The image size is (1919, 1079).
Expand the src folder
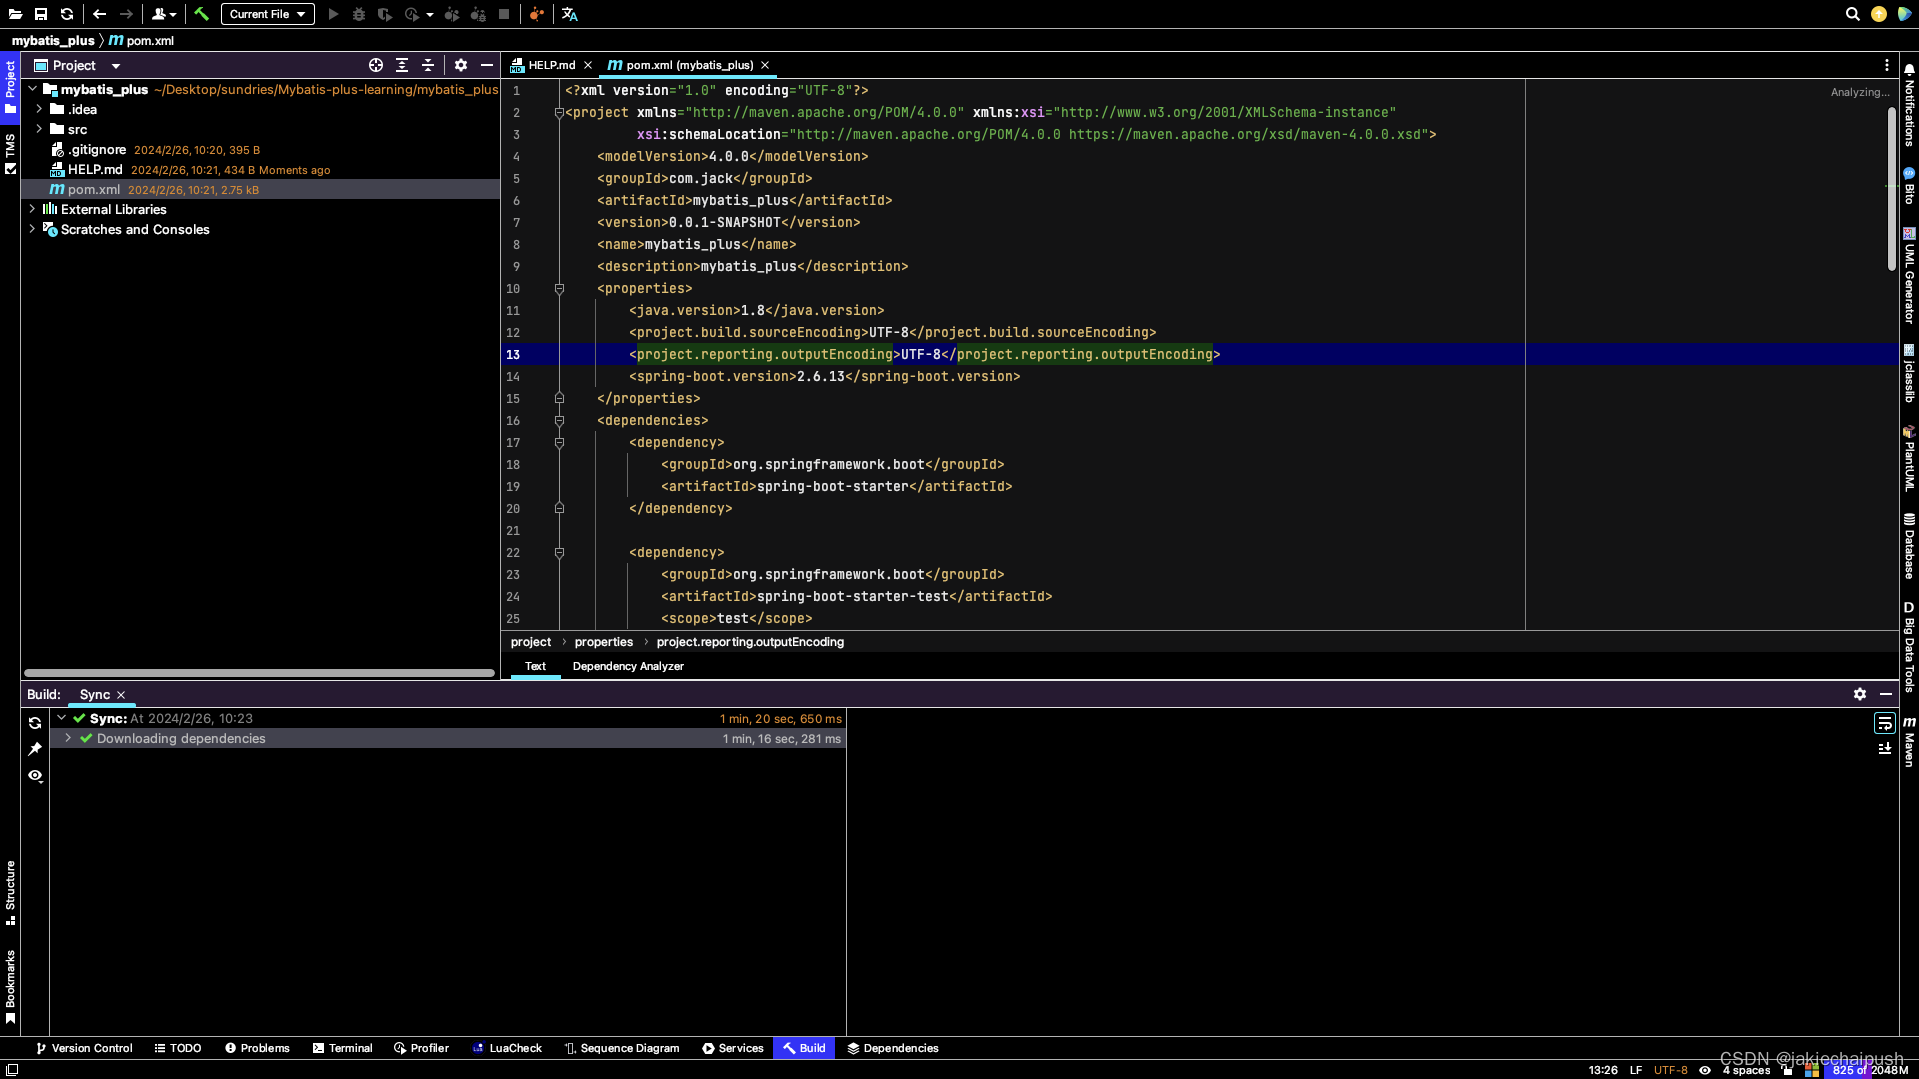39,129
